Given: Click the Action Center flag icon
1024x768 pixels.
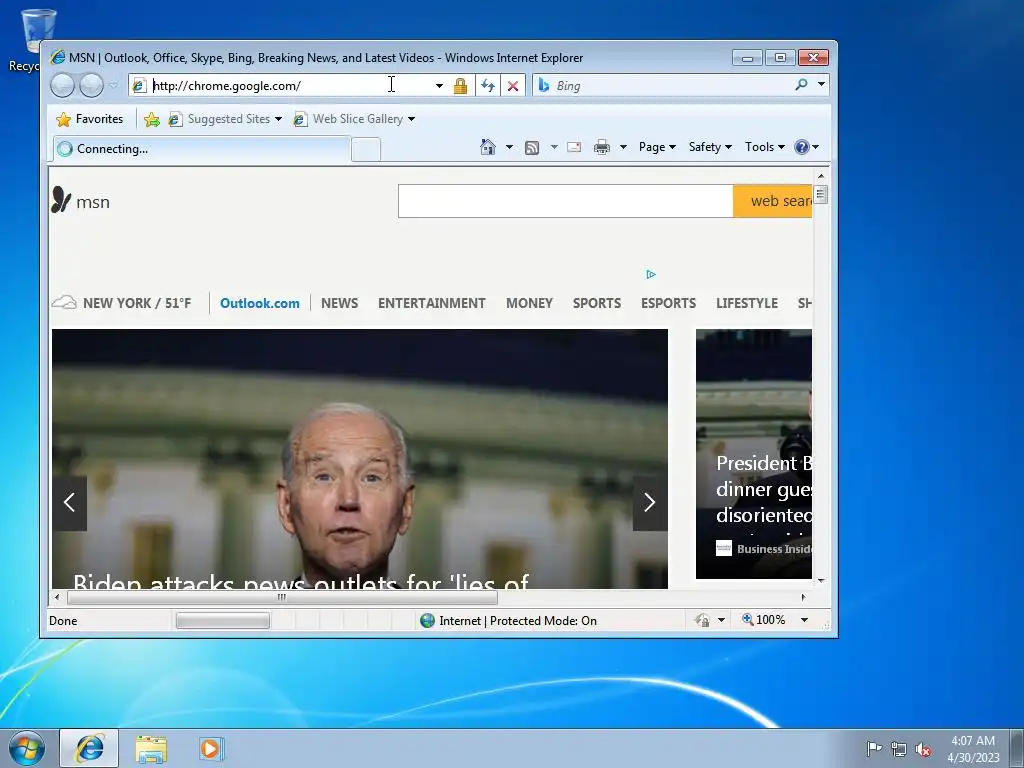Looking at the screenshot, I should point(874,748).
